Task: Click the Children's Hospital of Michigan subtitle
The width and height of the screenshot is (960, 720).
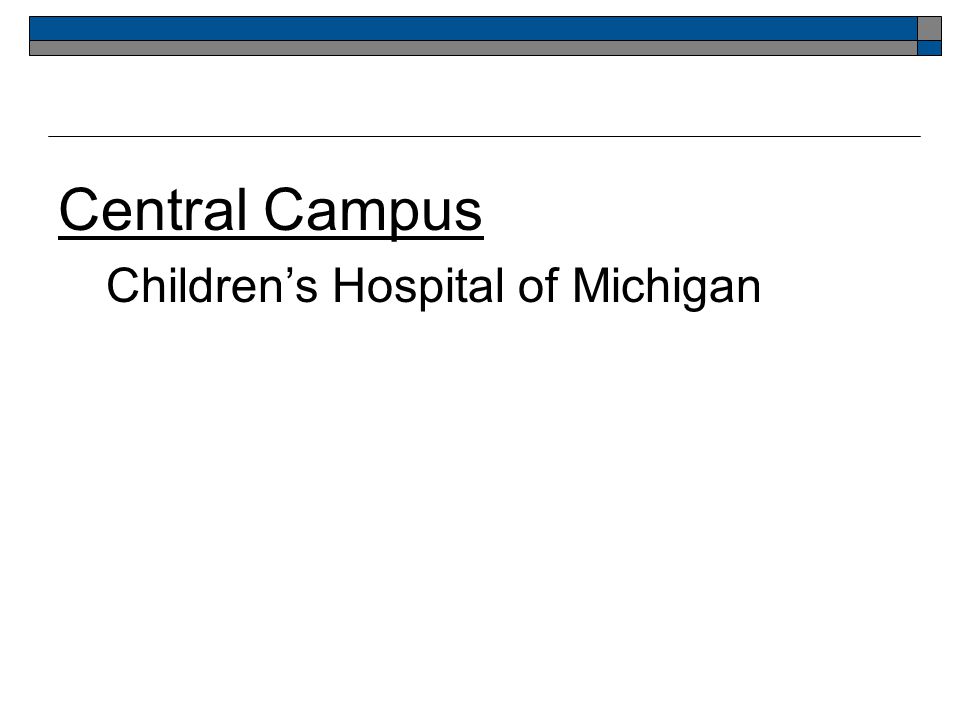Action: tap(433, 288)
